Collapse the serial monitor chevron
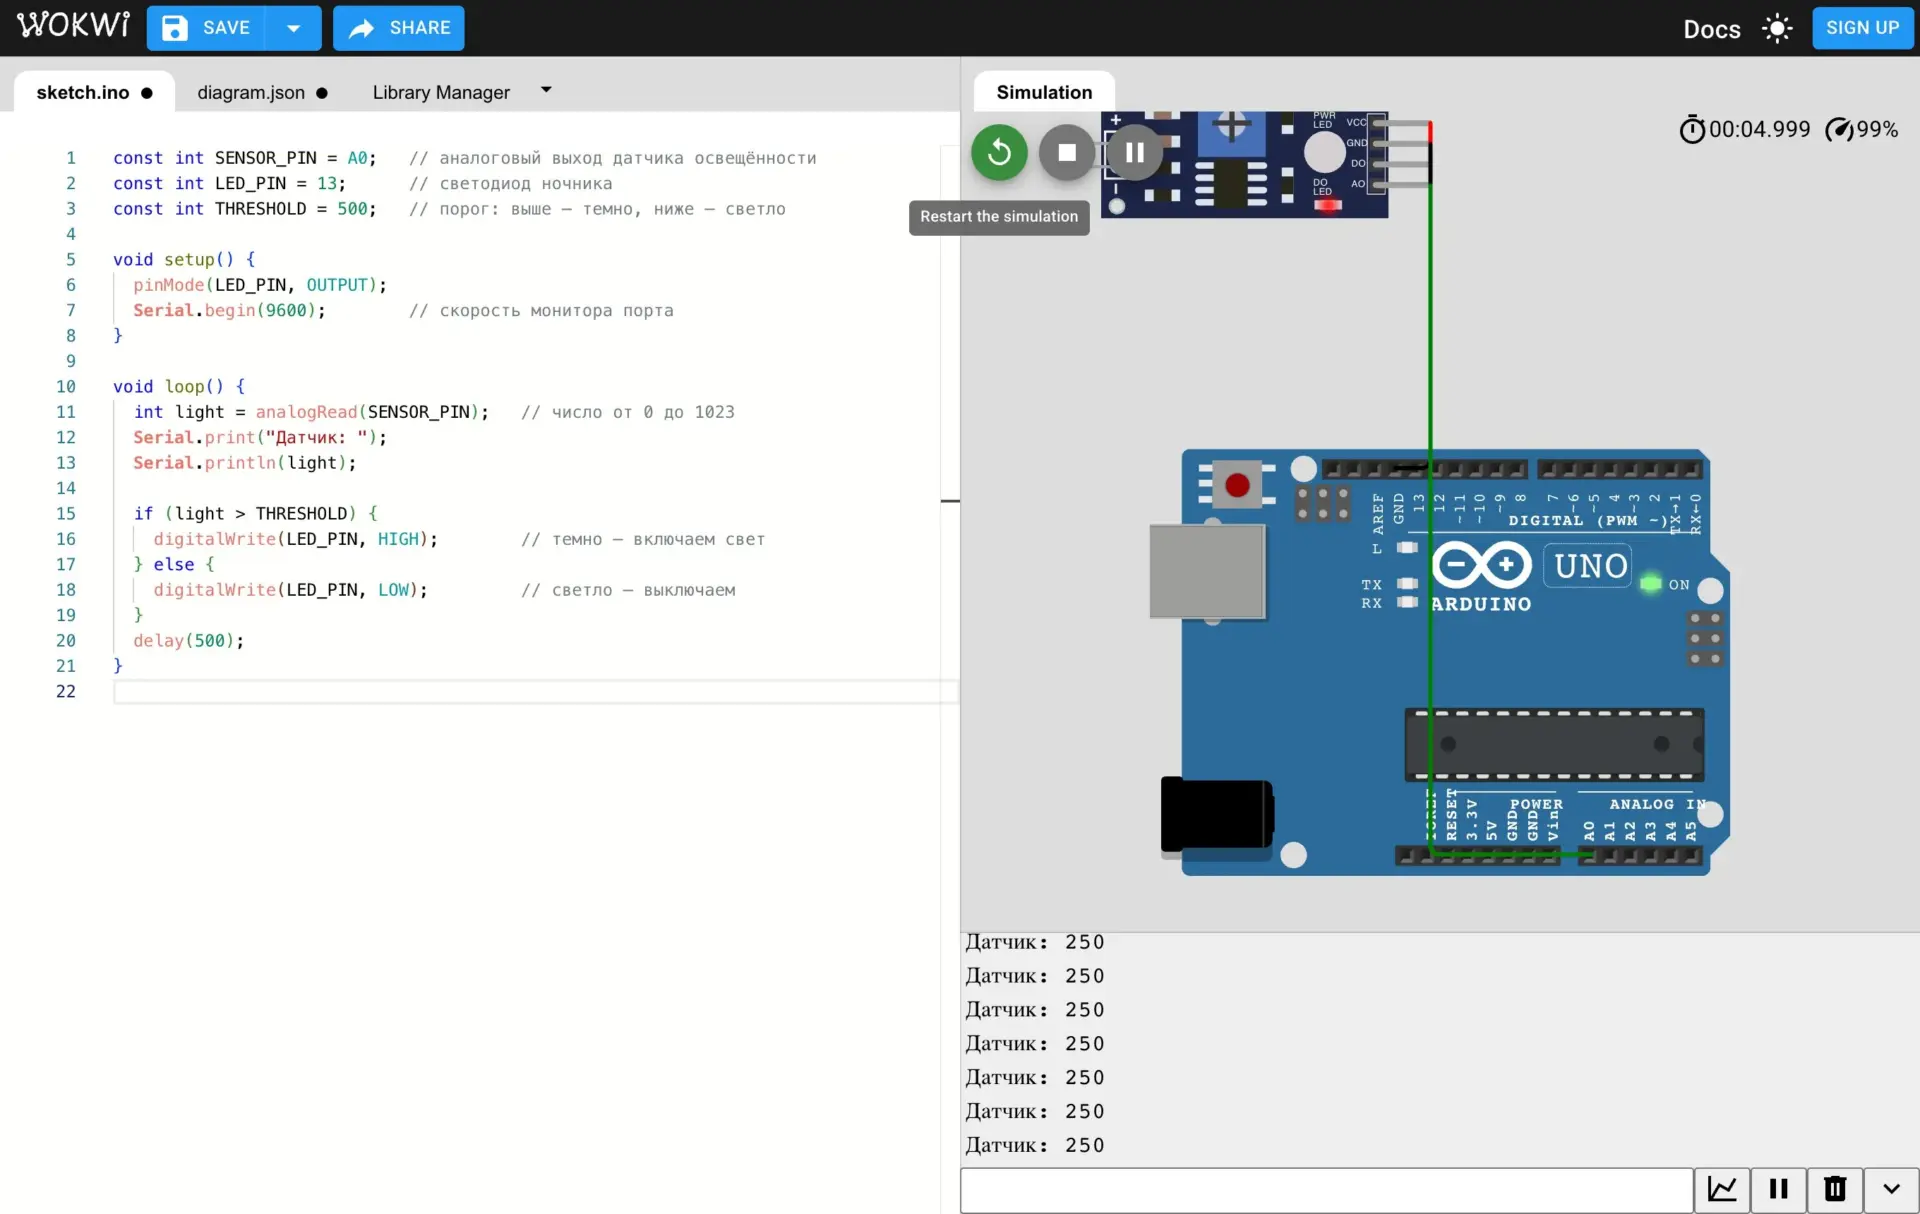Viewport: 1920px width, 1214px height. [1891, 1189]
